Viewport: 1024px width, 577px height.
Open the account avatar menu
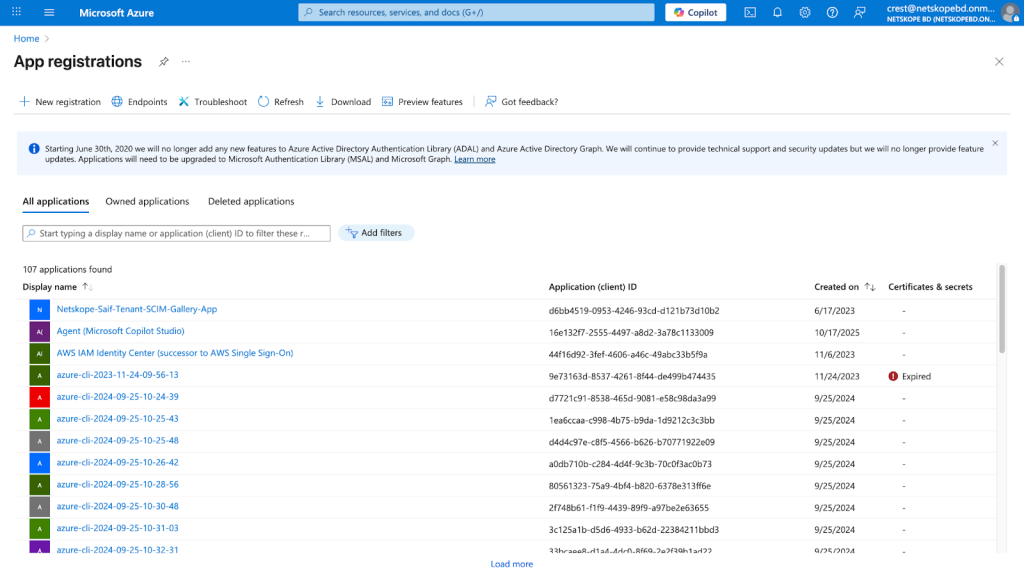point(1010,12)
